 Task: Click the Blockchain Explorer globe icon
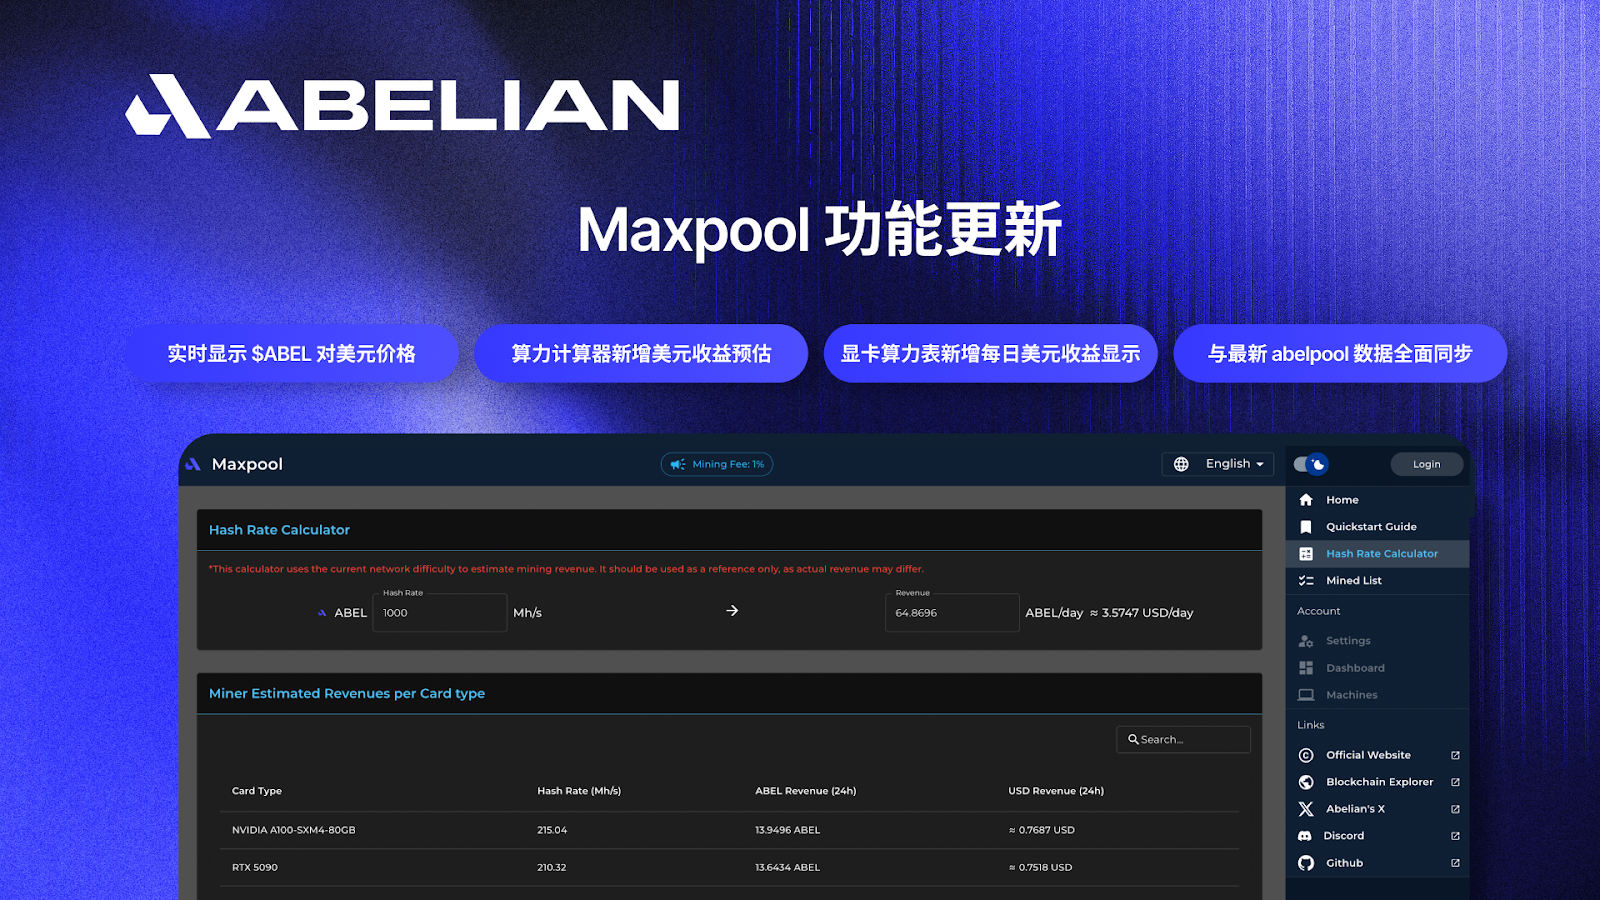1306,782
